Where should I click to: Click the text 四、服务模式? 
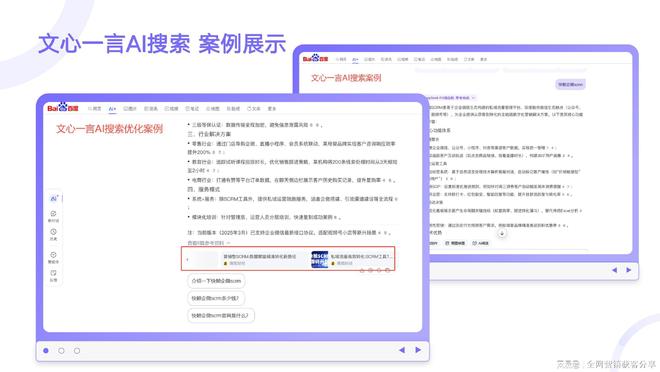(204, 189)
